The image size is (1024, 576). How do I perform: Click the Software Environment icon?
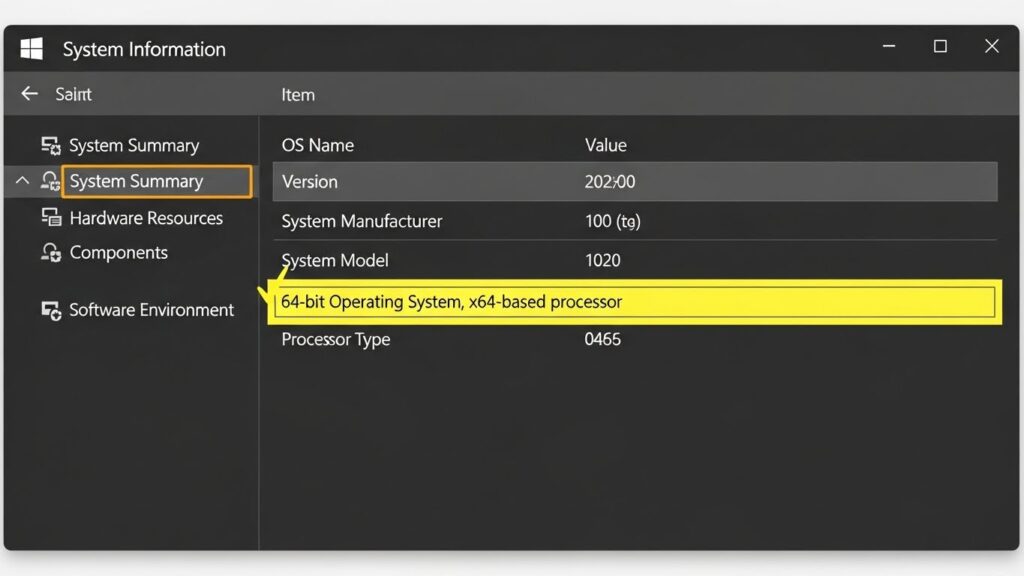pyautogui.click(x=51, y=310)
